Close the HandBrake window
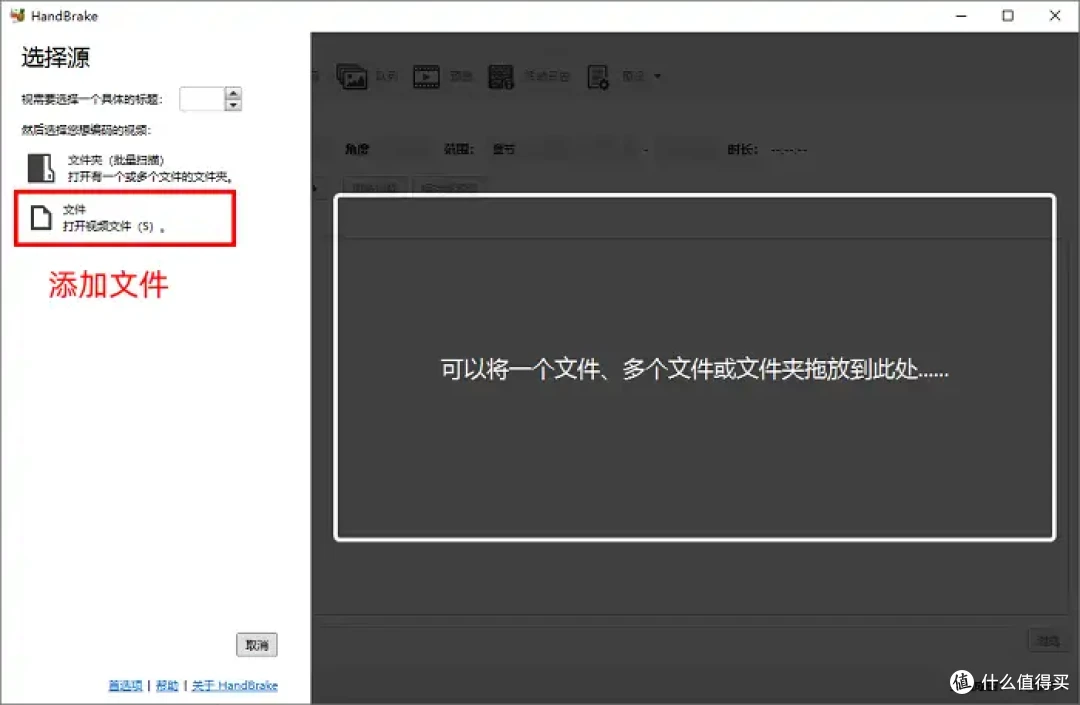This screenshot has width=1080, height=705. [x=1055, y=15]
